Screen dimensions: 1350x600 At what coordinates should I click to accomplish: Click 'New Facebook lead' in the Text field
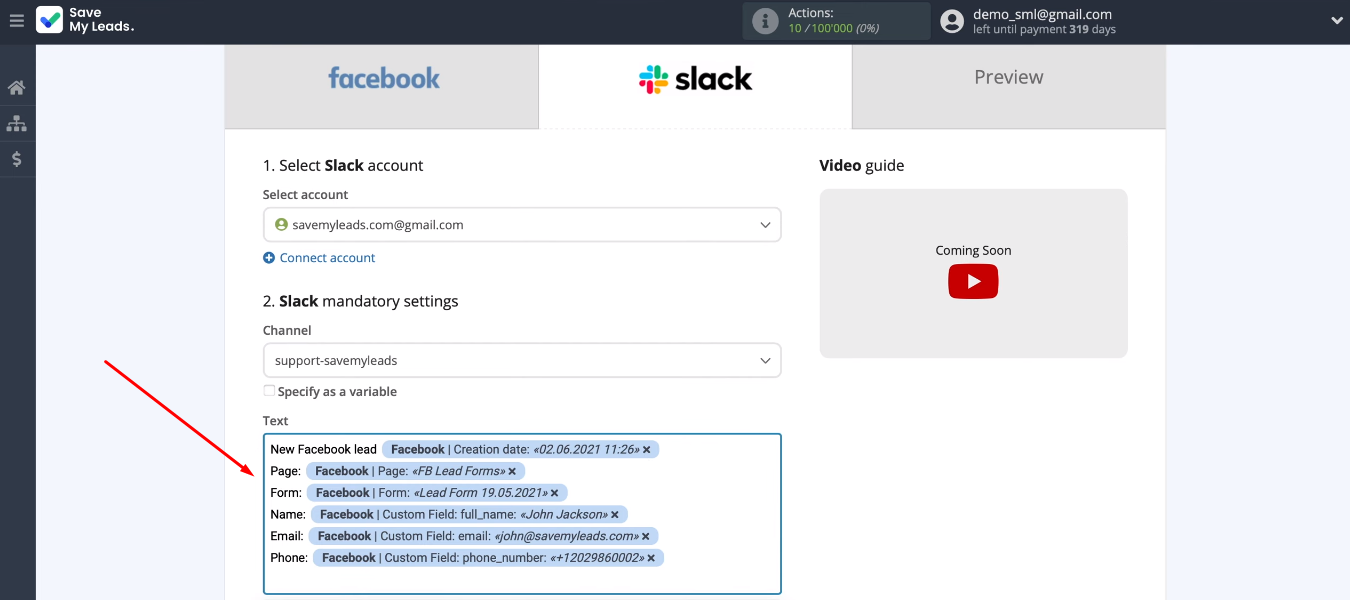coord(323,450)
